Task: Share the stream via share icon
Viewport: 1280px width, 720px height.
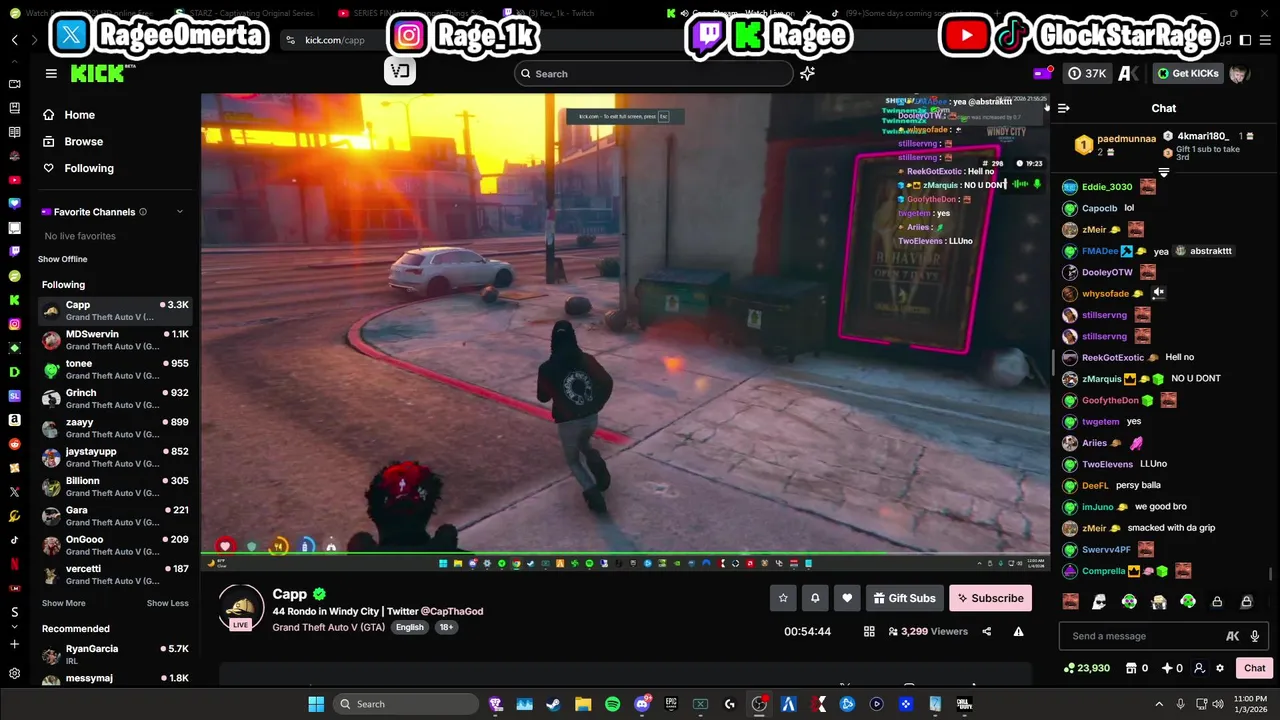Action: (x=987, y=631)
